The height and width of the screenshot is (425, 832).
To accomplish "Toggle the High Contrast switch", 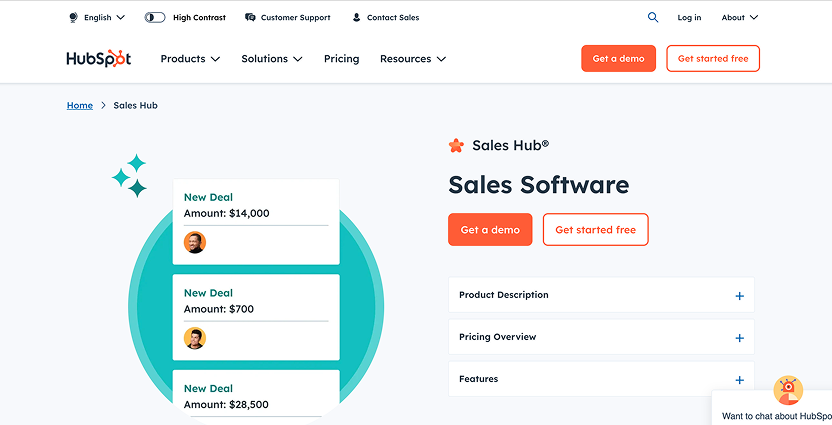I will click(155, 18).
